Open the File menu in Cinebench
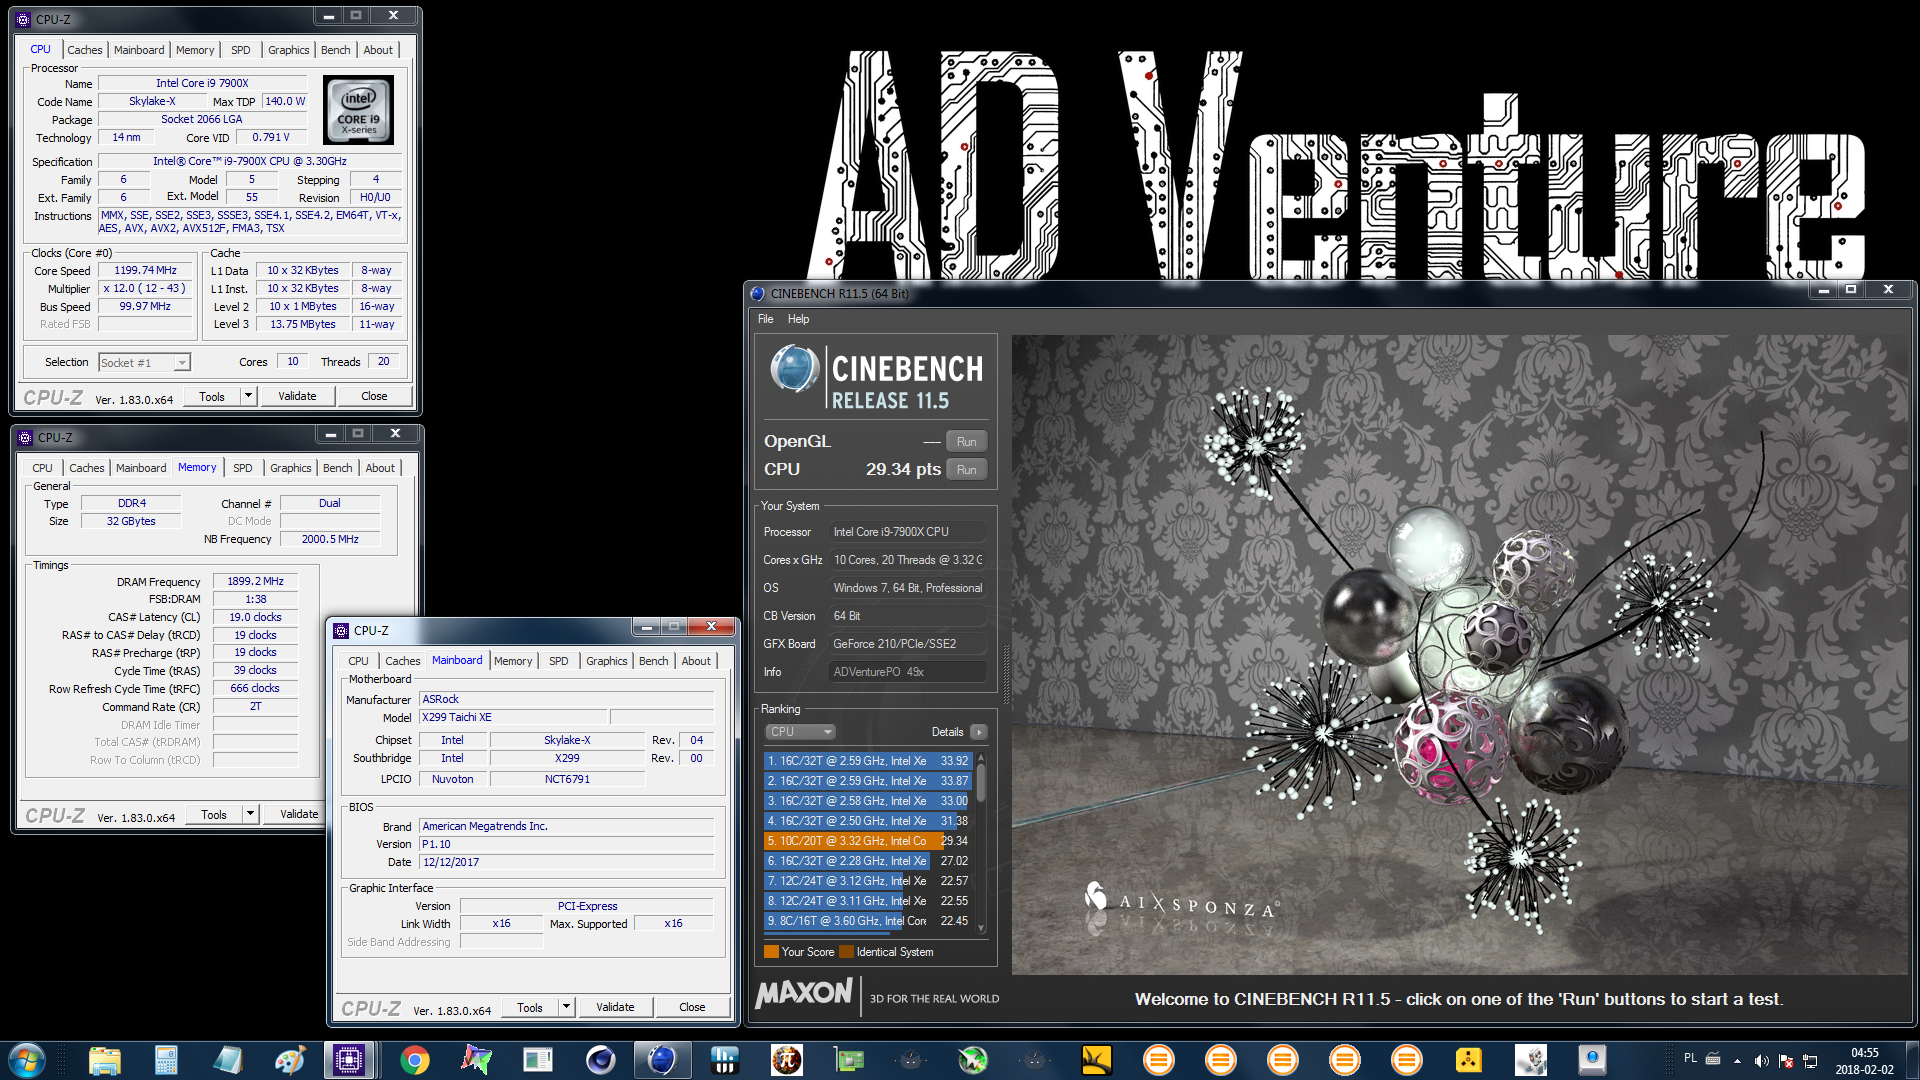The image size is (1920, 1080). tap(765, 319)
